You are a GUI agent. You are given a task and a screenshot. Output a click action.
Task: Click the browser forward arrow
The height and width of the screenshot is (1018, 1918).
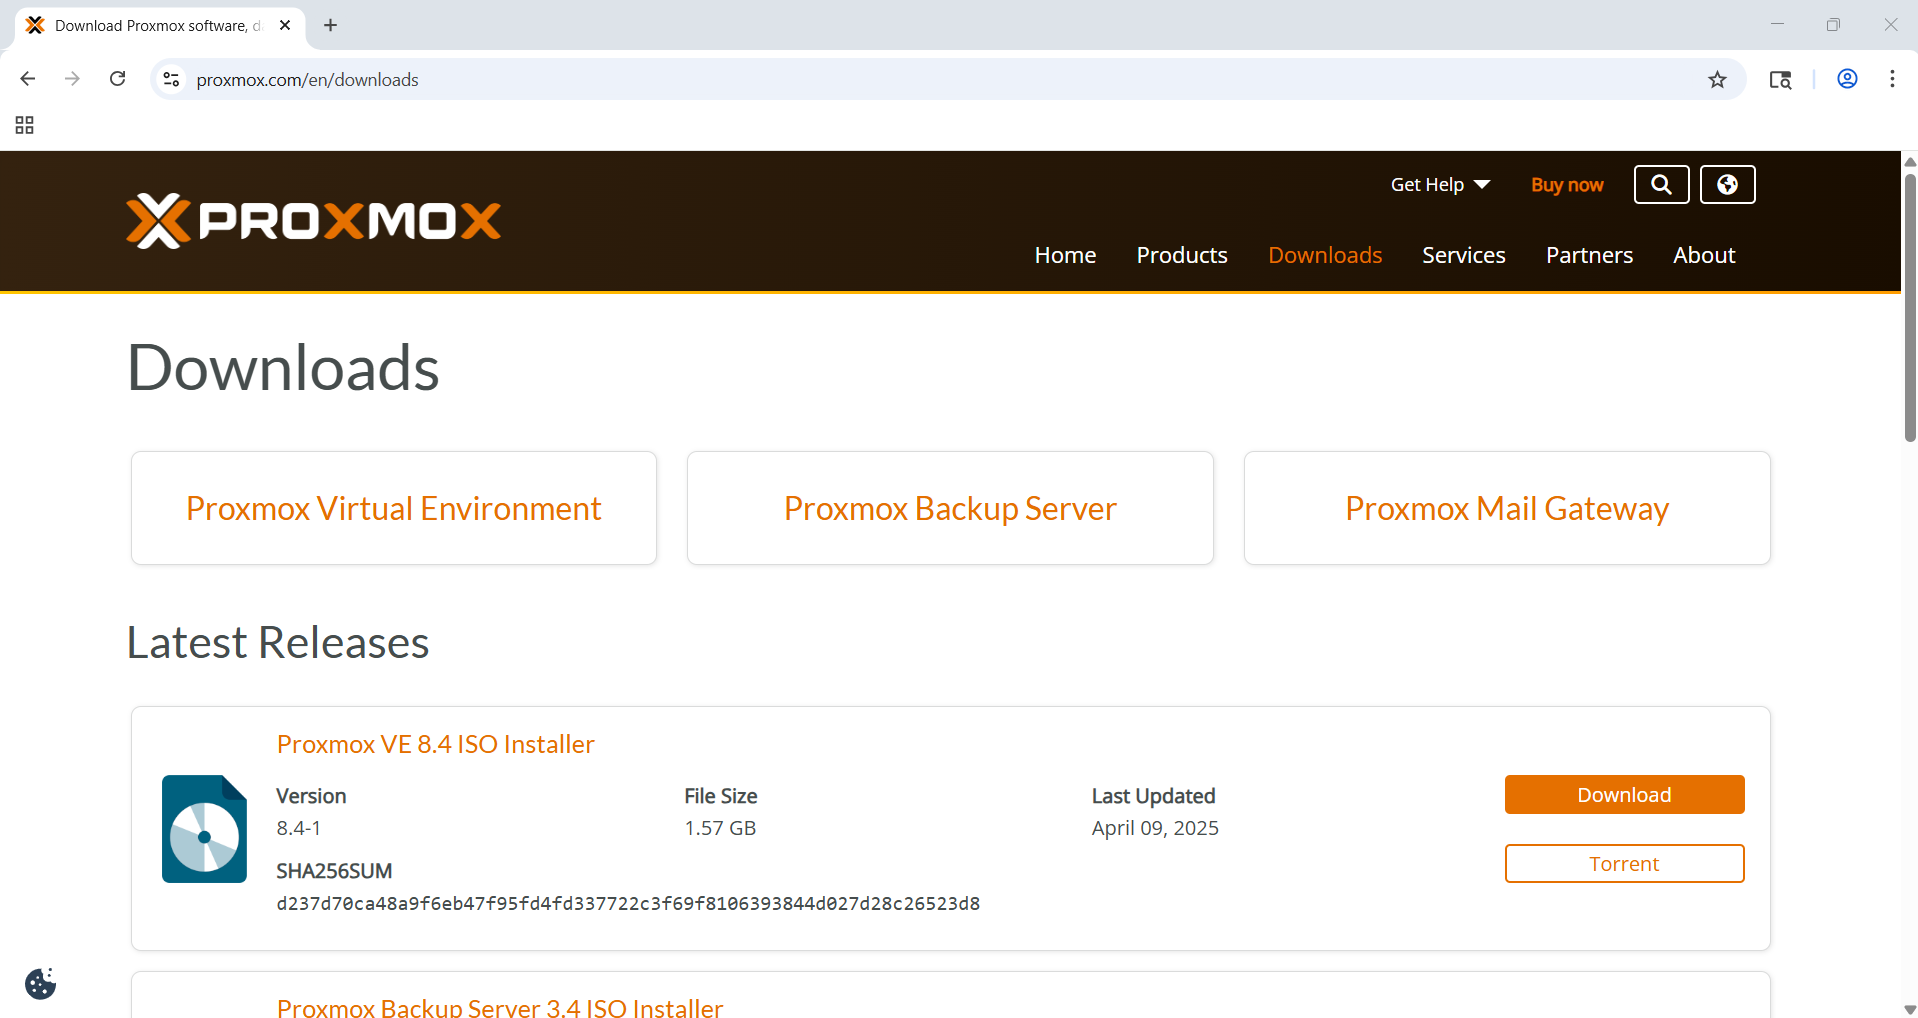point(72,79)
